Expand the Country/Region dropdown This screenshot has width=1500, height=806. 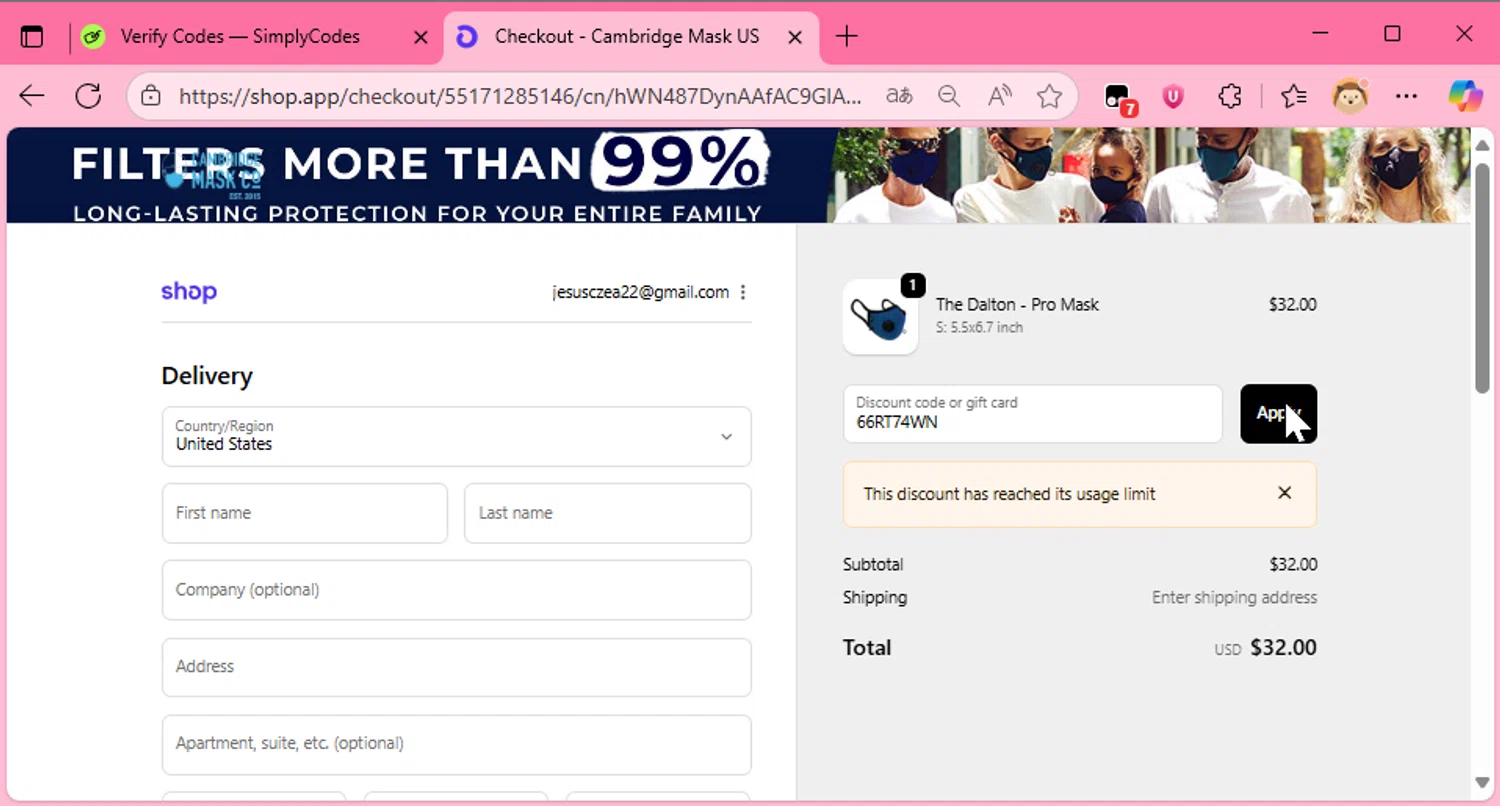tap(456, 436)
